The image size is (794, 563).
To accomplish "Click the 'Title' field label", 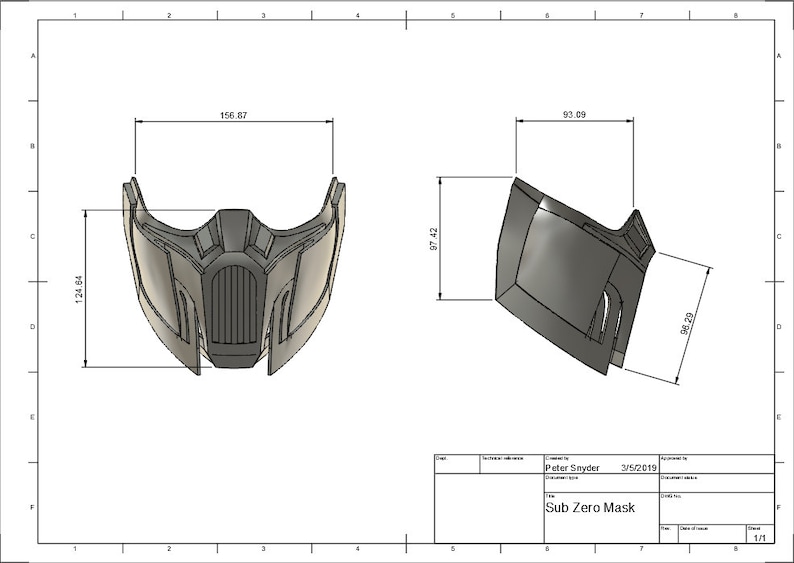I will 550,496.
